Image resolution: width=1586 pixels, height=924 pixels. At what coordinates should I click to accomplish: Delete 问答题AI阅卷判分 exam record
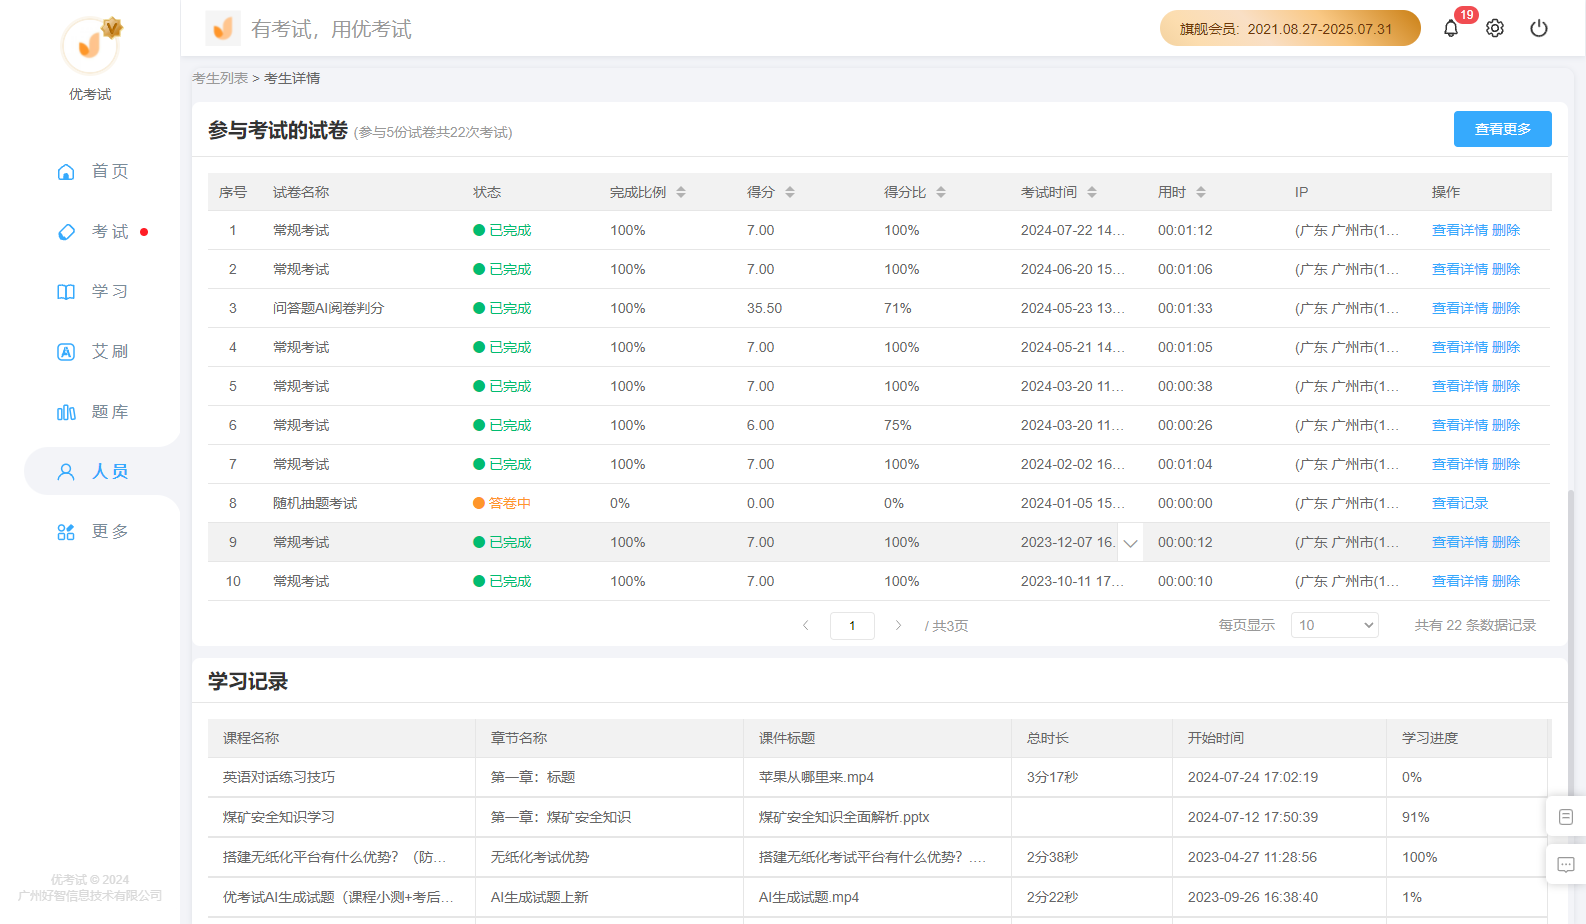pos(1506,308)
